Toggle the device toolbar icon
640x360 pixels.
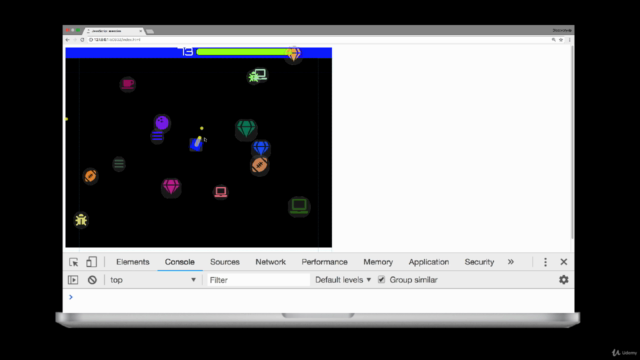pyautogui.click(x=91, y=262)
